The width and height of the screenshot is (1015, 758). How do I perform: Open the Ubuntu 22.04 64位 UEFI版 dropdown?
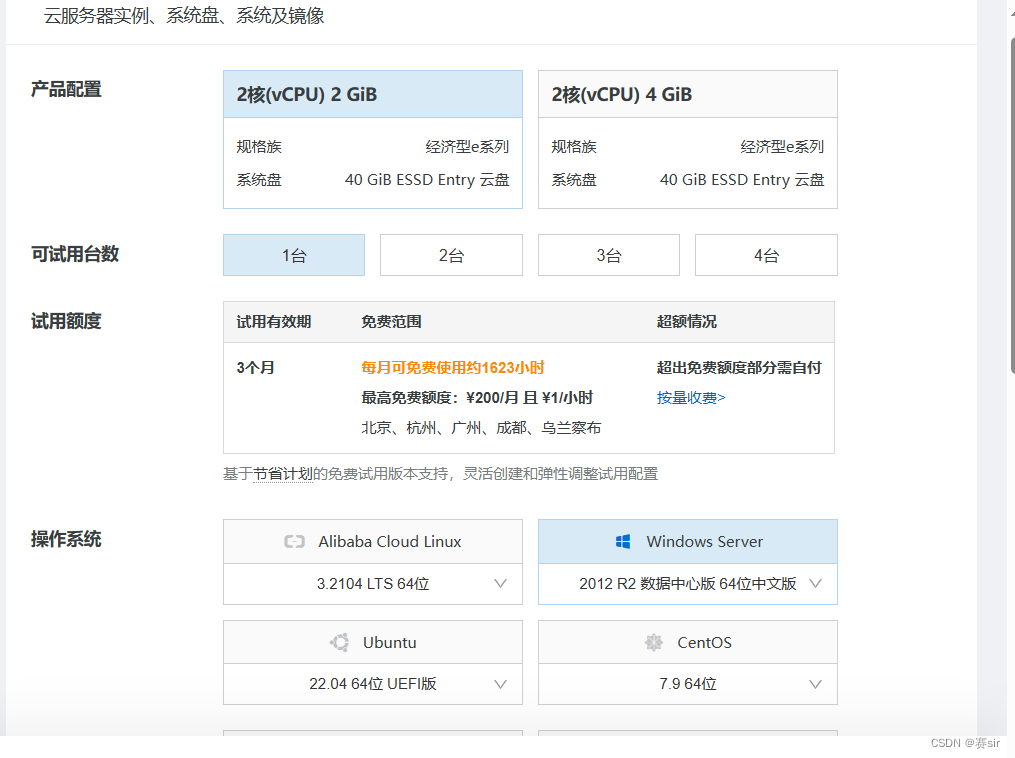click(372, 684)
